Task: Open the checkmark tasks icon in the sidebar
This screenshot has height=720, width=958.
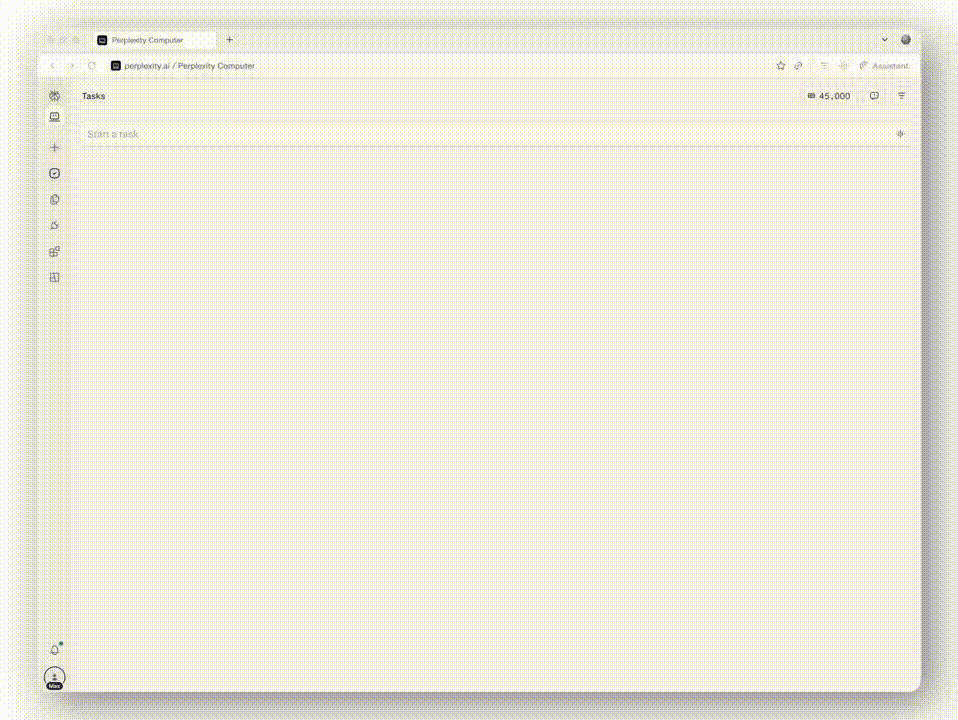Action: (x=54, y=173)
